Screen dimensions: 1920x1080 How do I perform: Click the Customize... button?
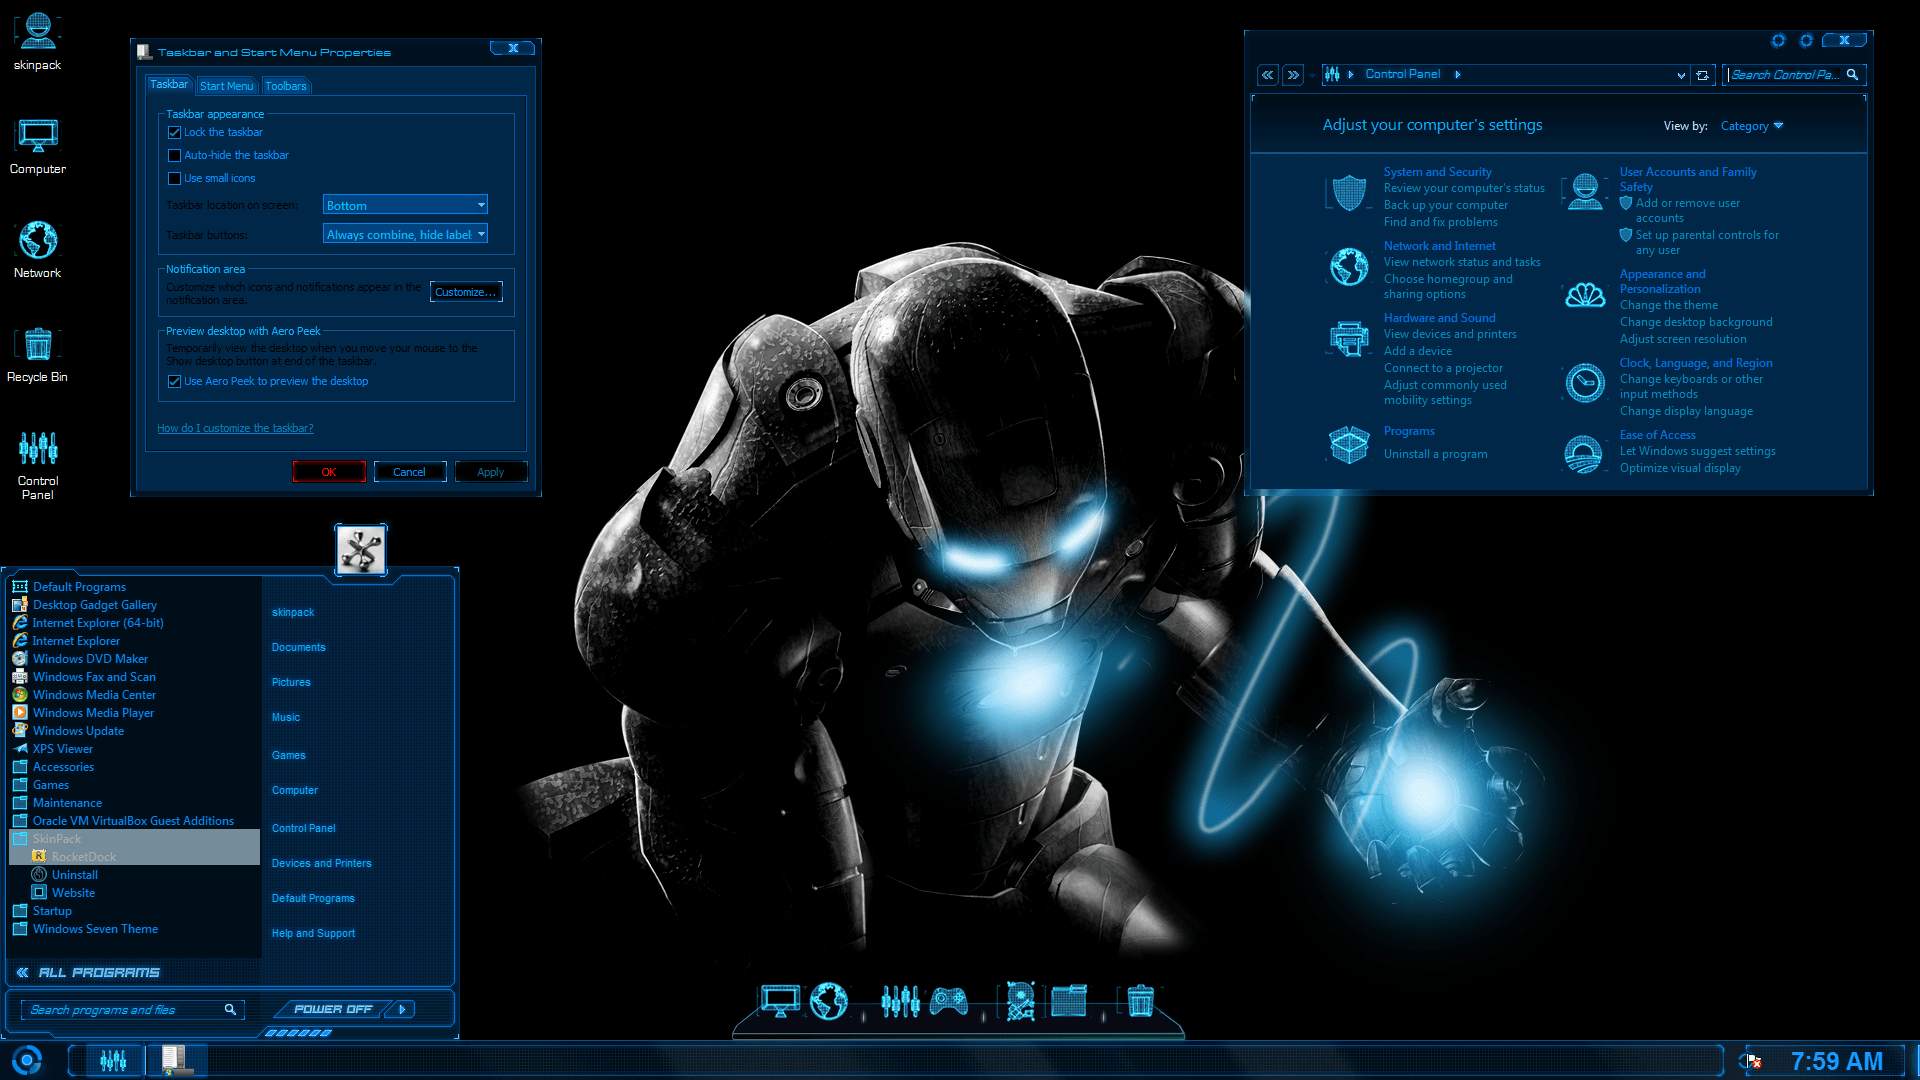[466, 292]
